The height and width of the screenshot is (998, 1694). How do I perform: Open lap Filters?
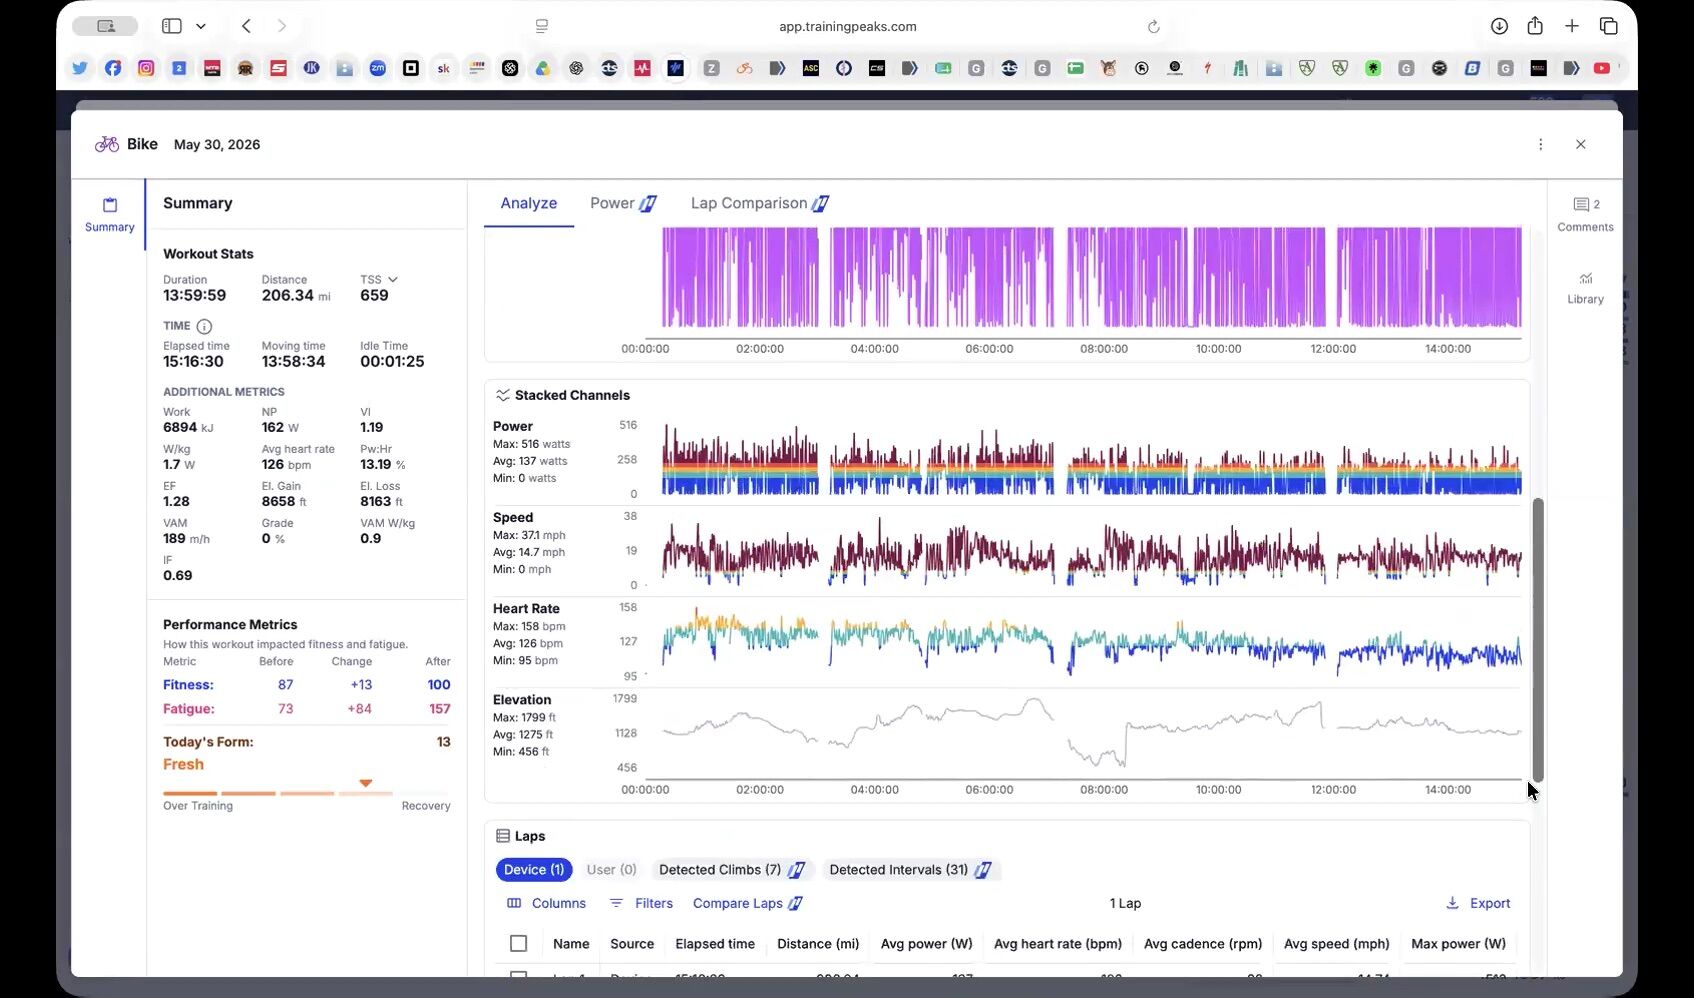641,903
